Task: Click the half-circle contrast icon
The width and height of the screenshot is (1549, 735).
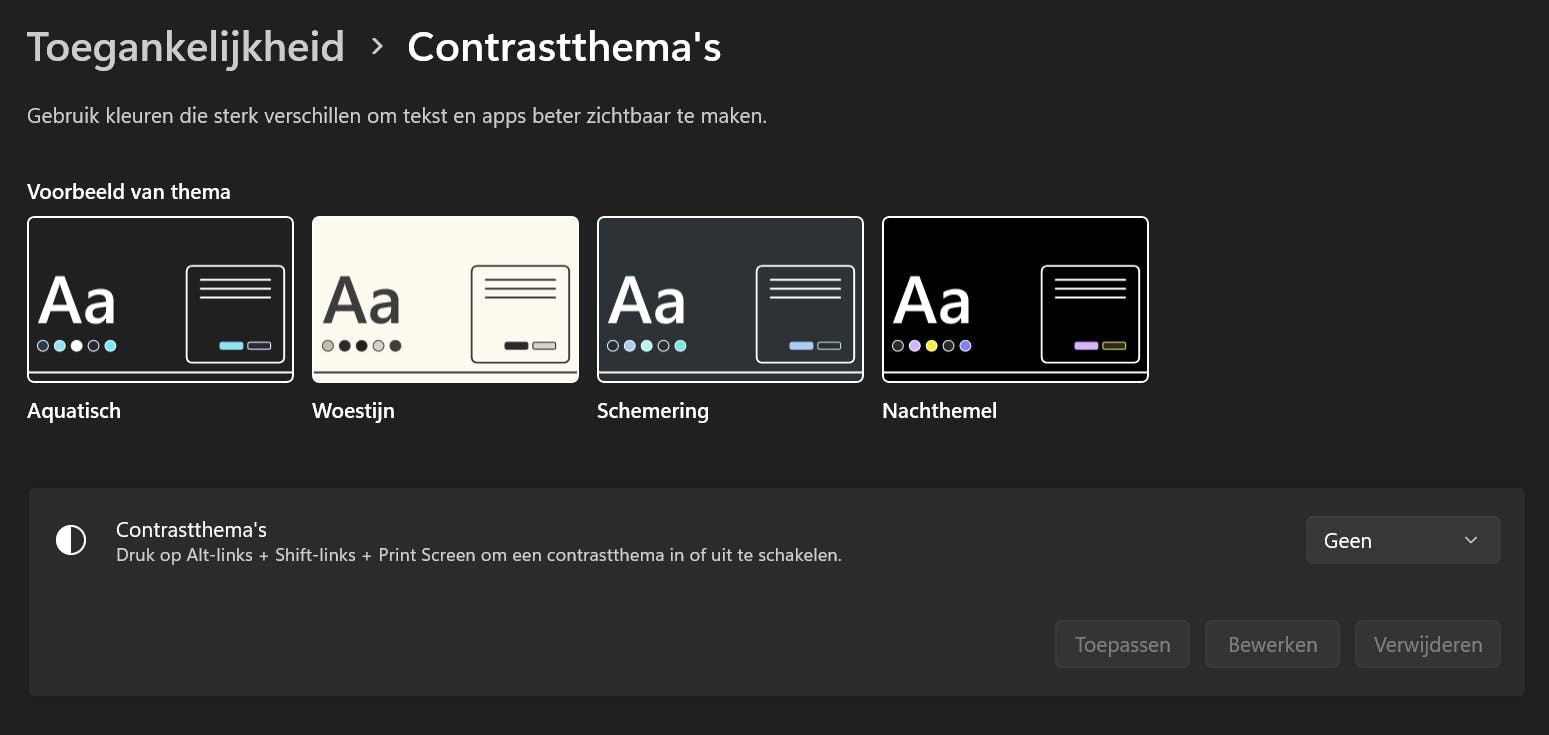Action: tap(71, 540)
